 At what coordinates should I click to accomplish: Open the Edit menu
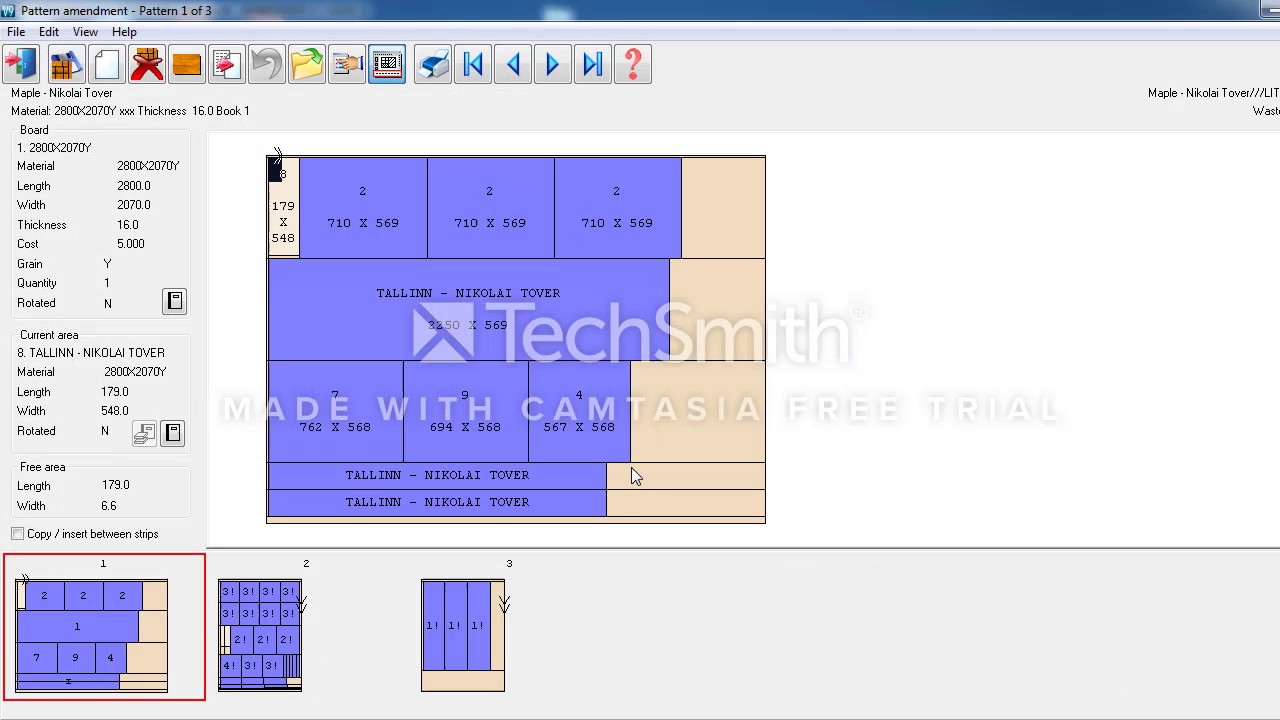(49, 32)
